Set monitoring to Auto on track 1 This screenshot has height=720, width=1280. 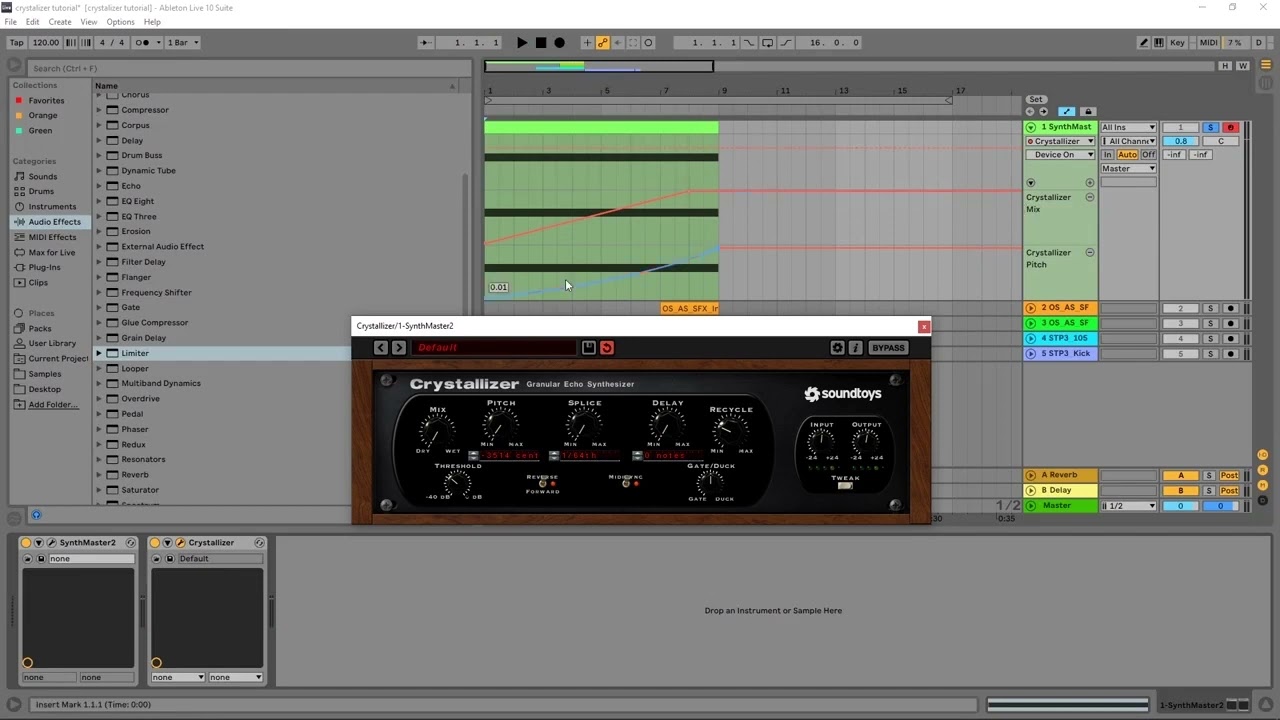pyautogui.click(x=1127, y=154)
